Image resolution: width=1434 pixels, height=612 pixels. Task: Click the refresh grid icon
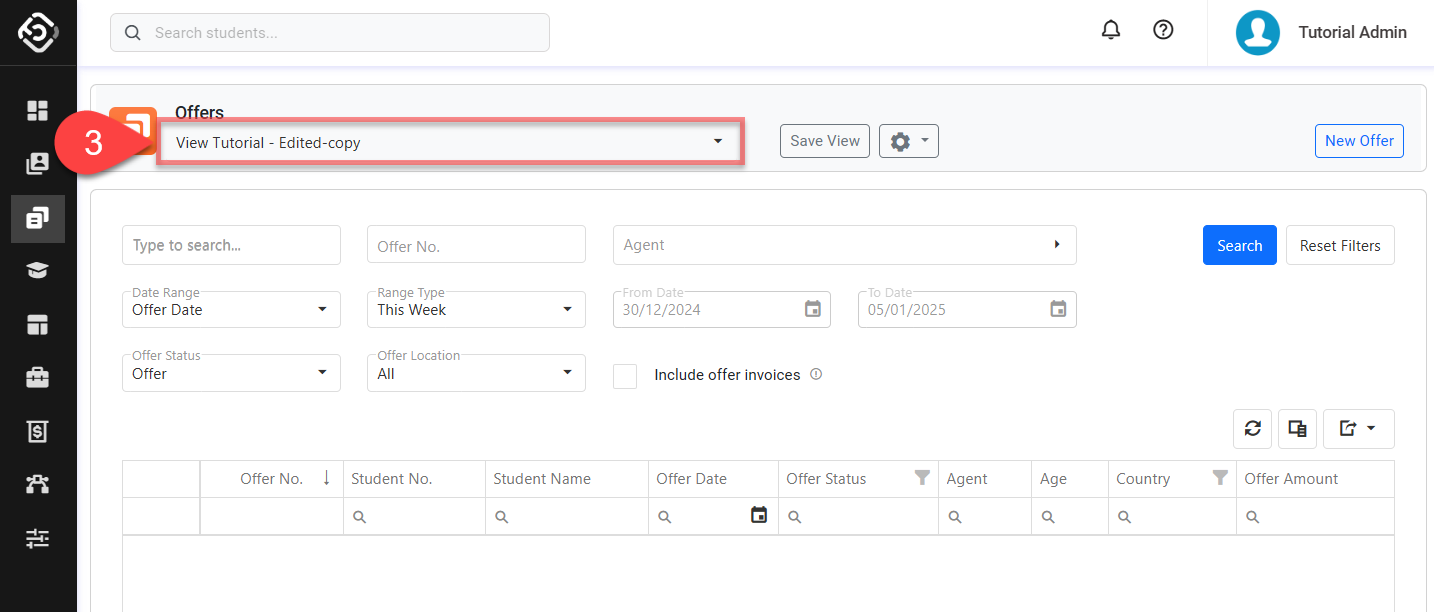click(x=1252, y=429)
